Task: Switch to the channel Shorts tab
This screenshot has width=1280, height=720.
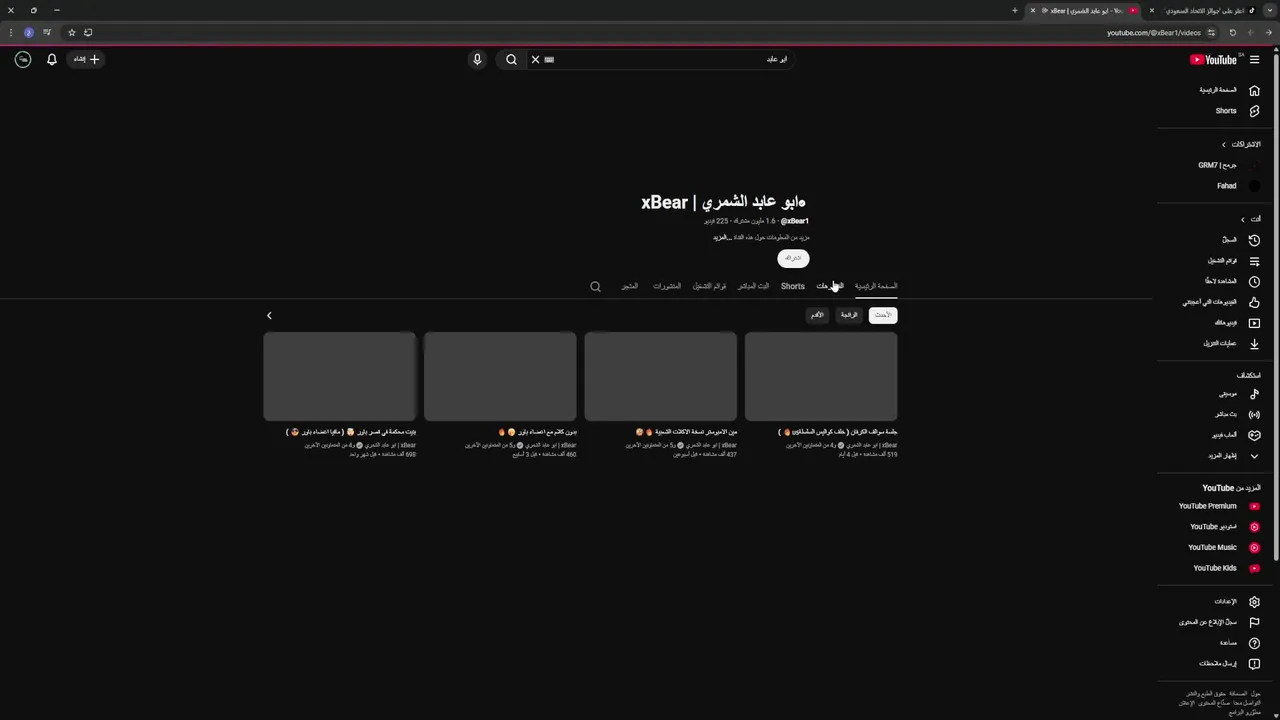Action: tap(793, 286)
